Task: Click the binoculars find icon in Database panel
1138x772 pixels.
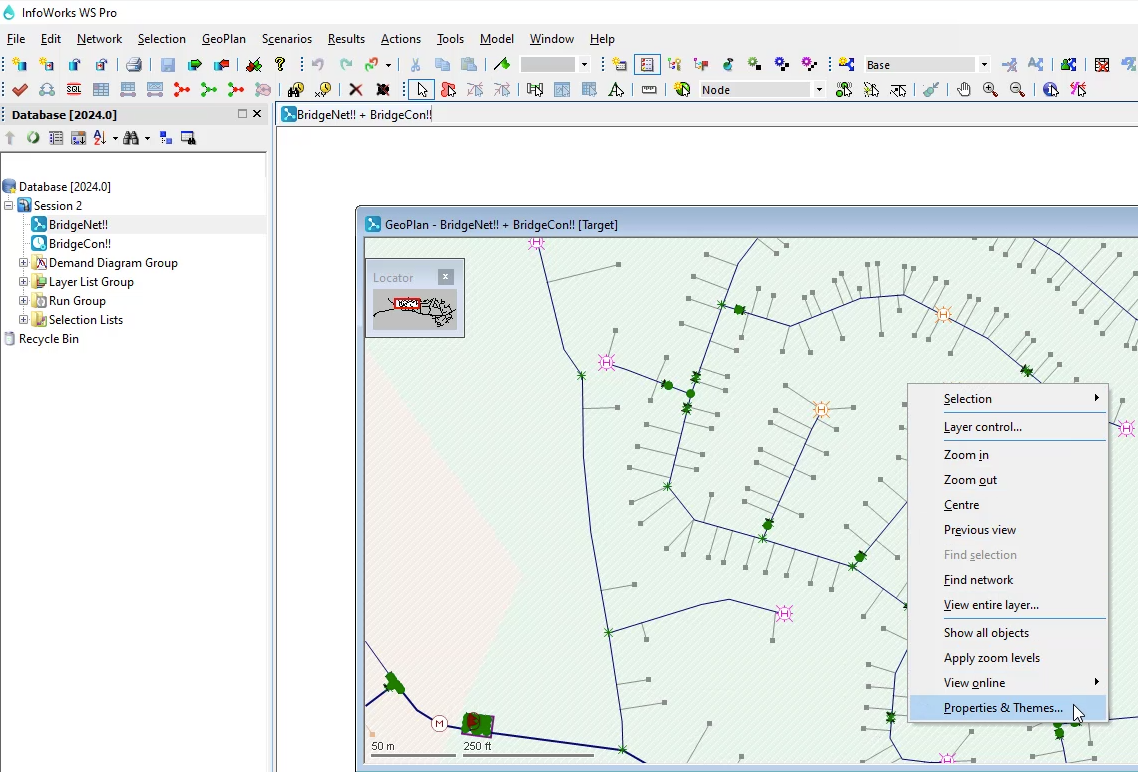Action: point(131,138)
